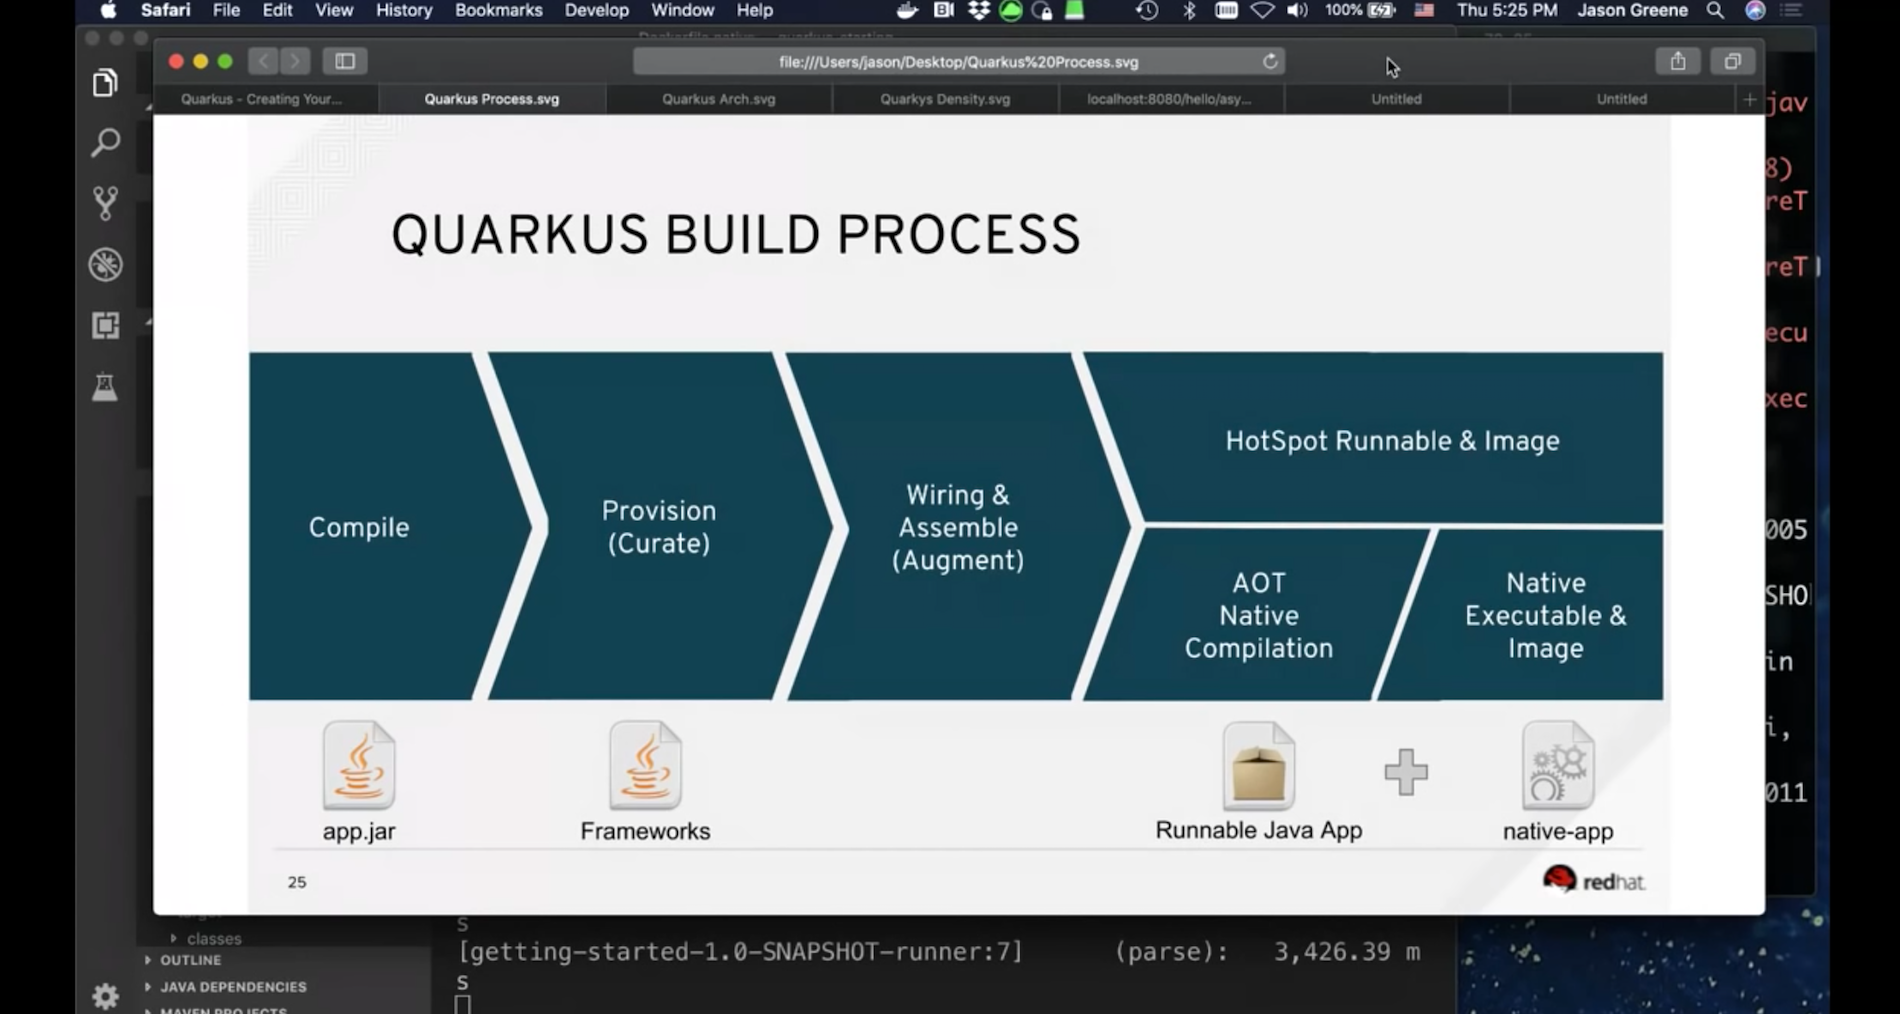Open the Source Control branch icon

pos(105,203)
